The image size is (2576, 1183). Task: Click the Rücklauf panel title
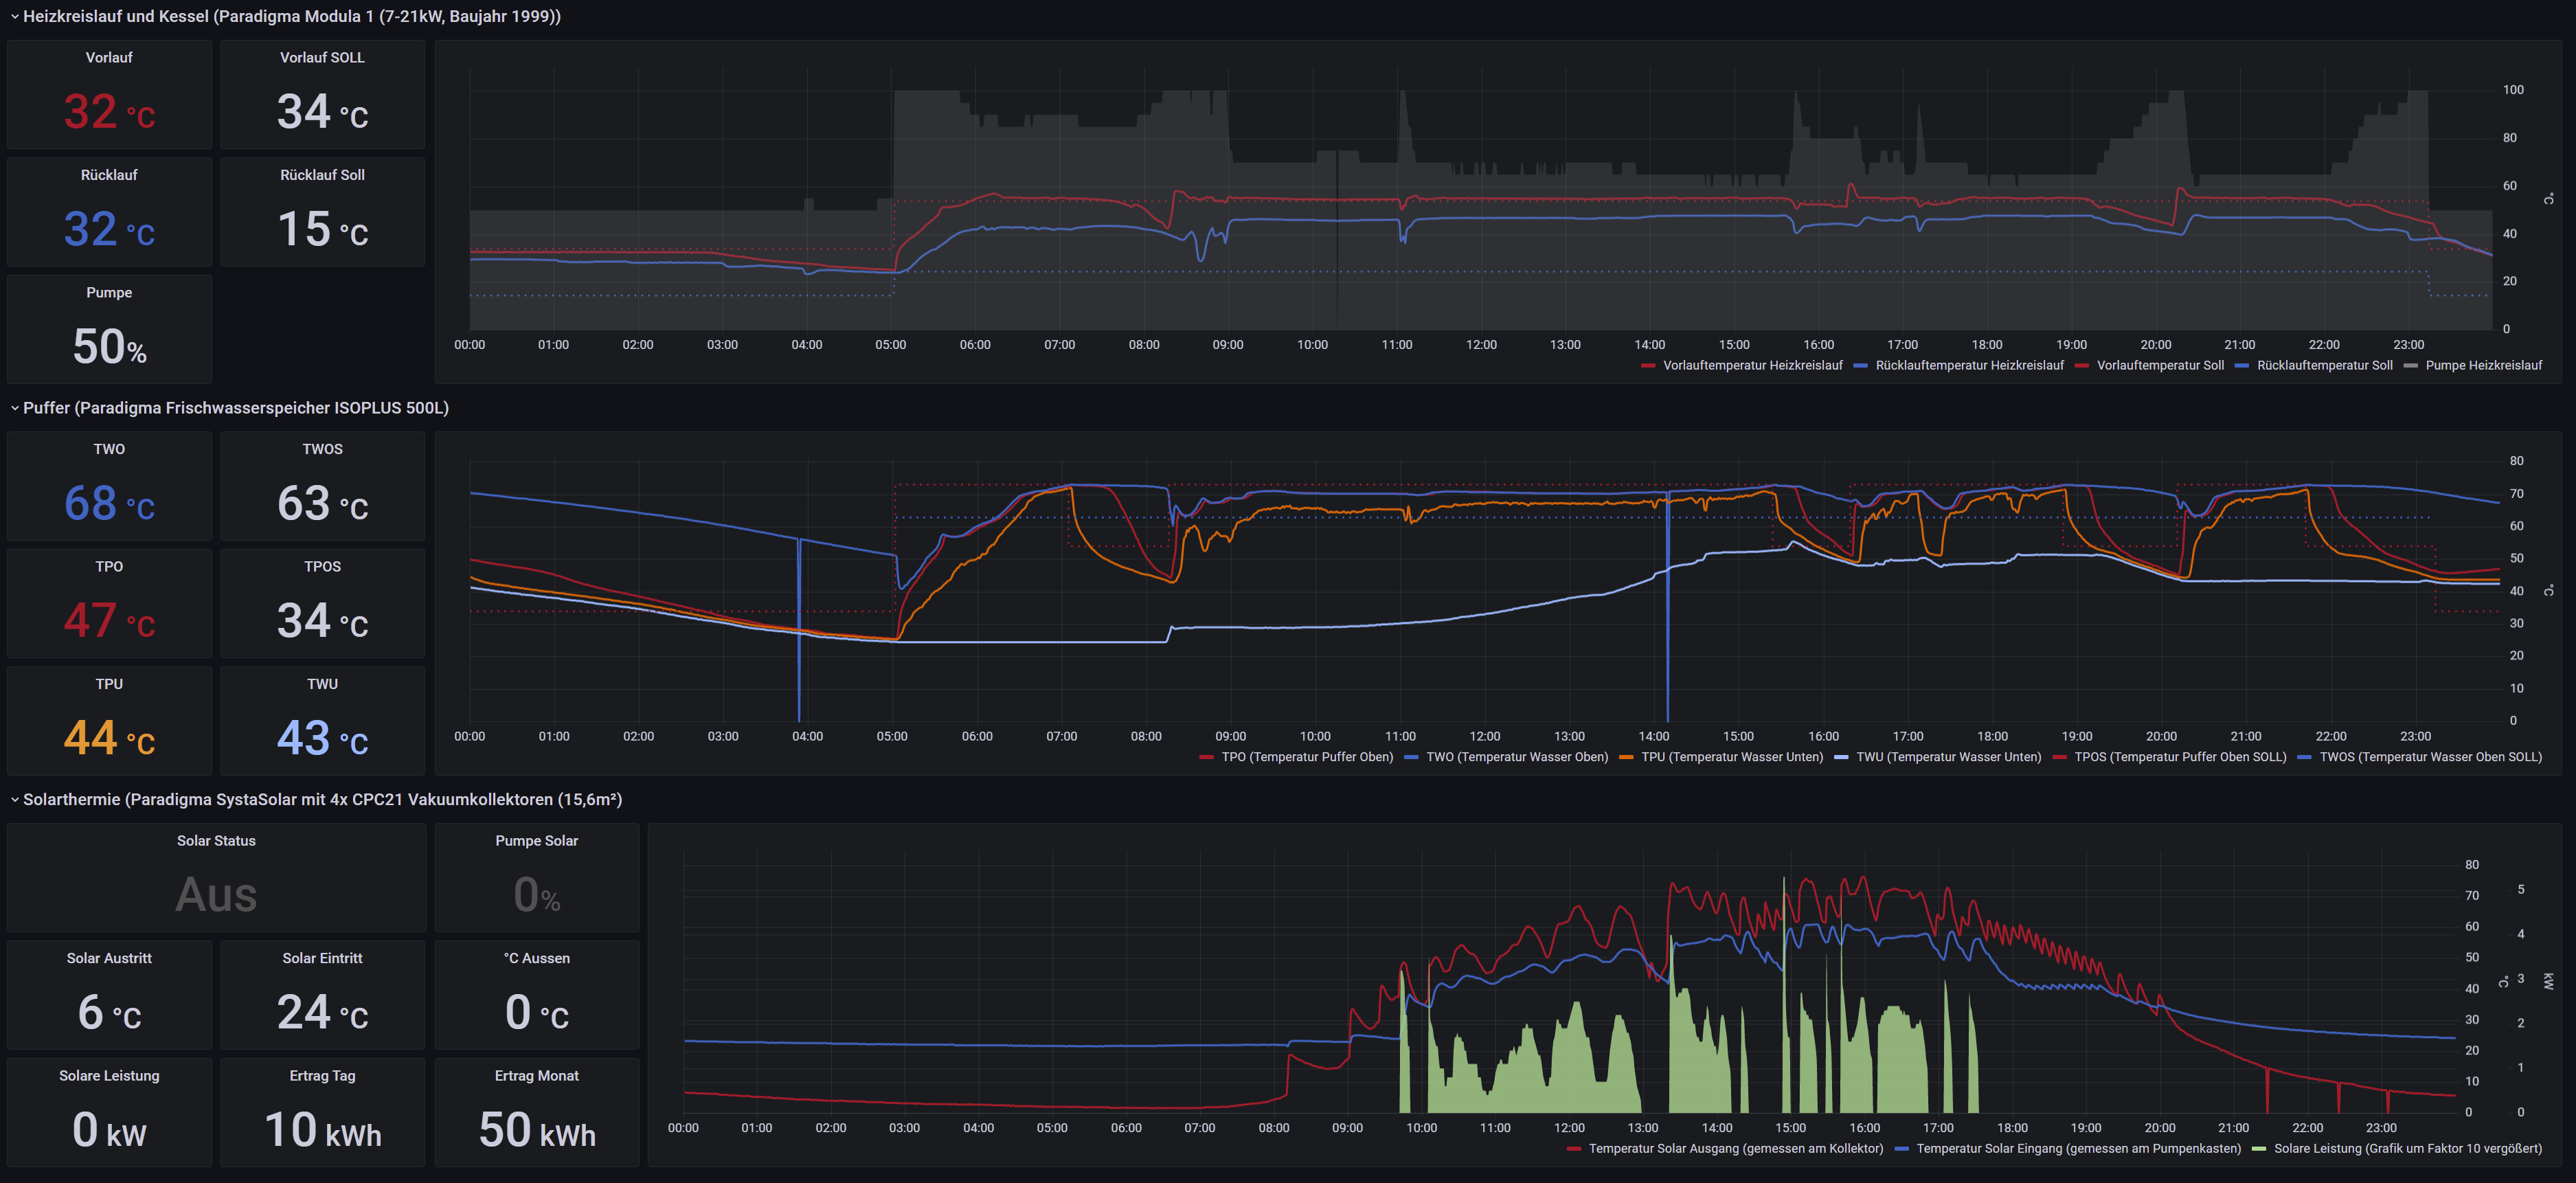click(x=109, y=175)
